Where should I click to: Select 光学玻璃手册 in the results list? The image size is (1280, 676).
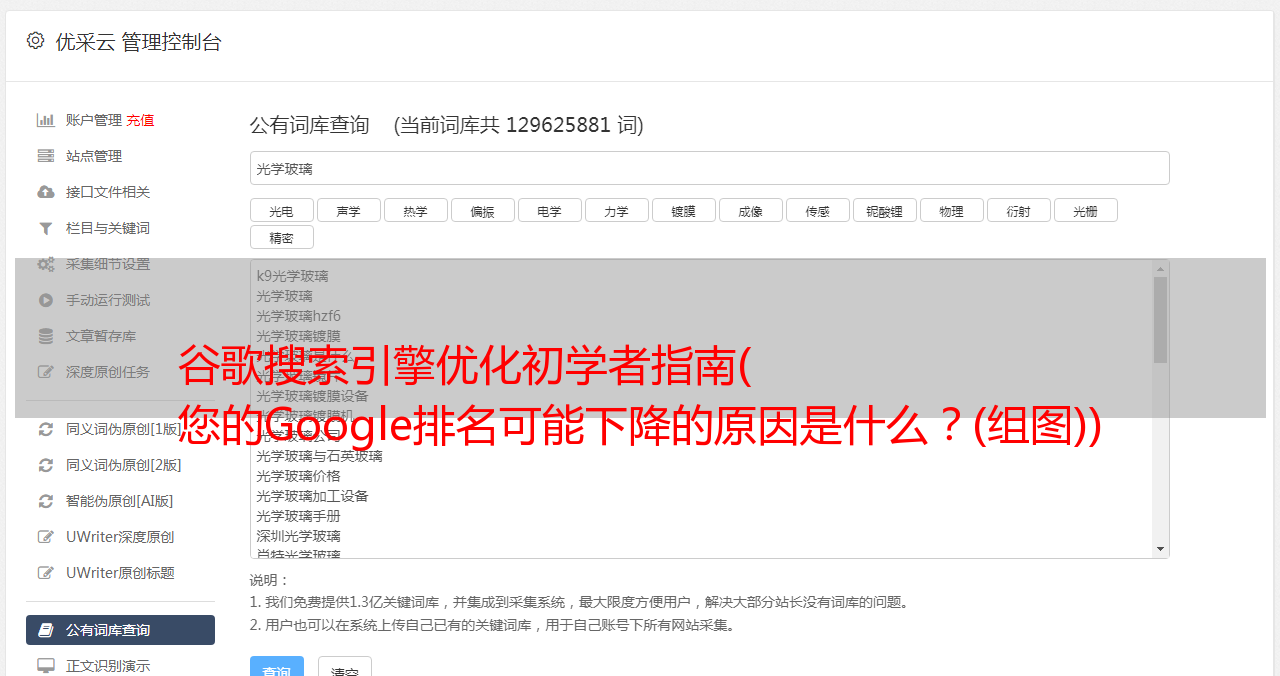298,516
